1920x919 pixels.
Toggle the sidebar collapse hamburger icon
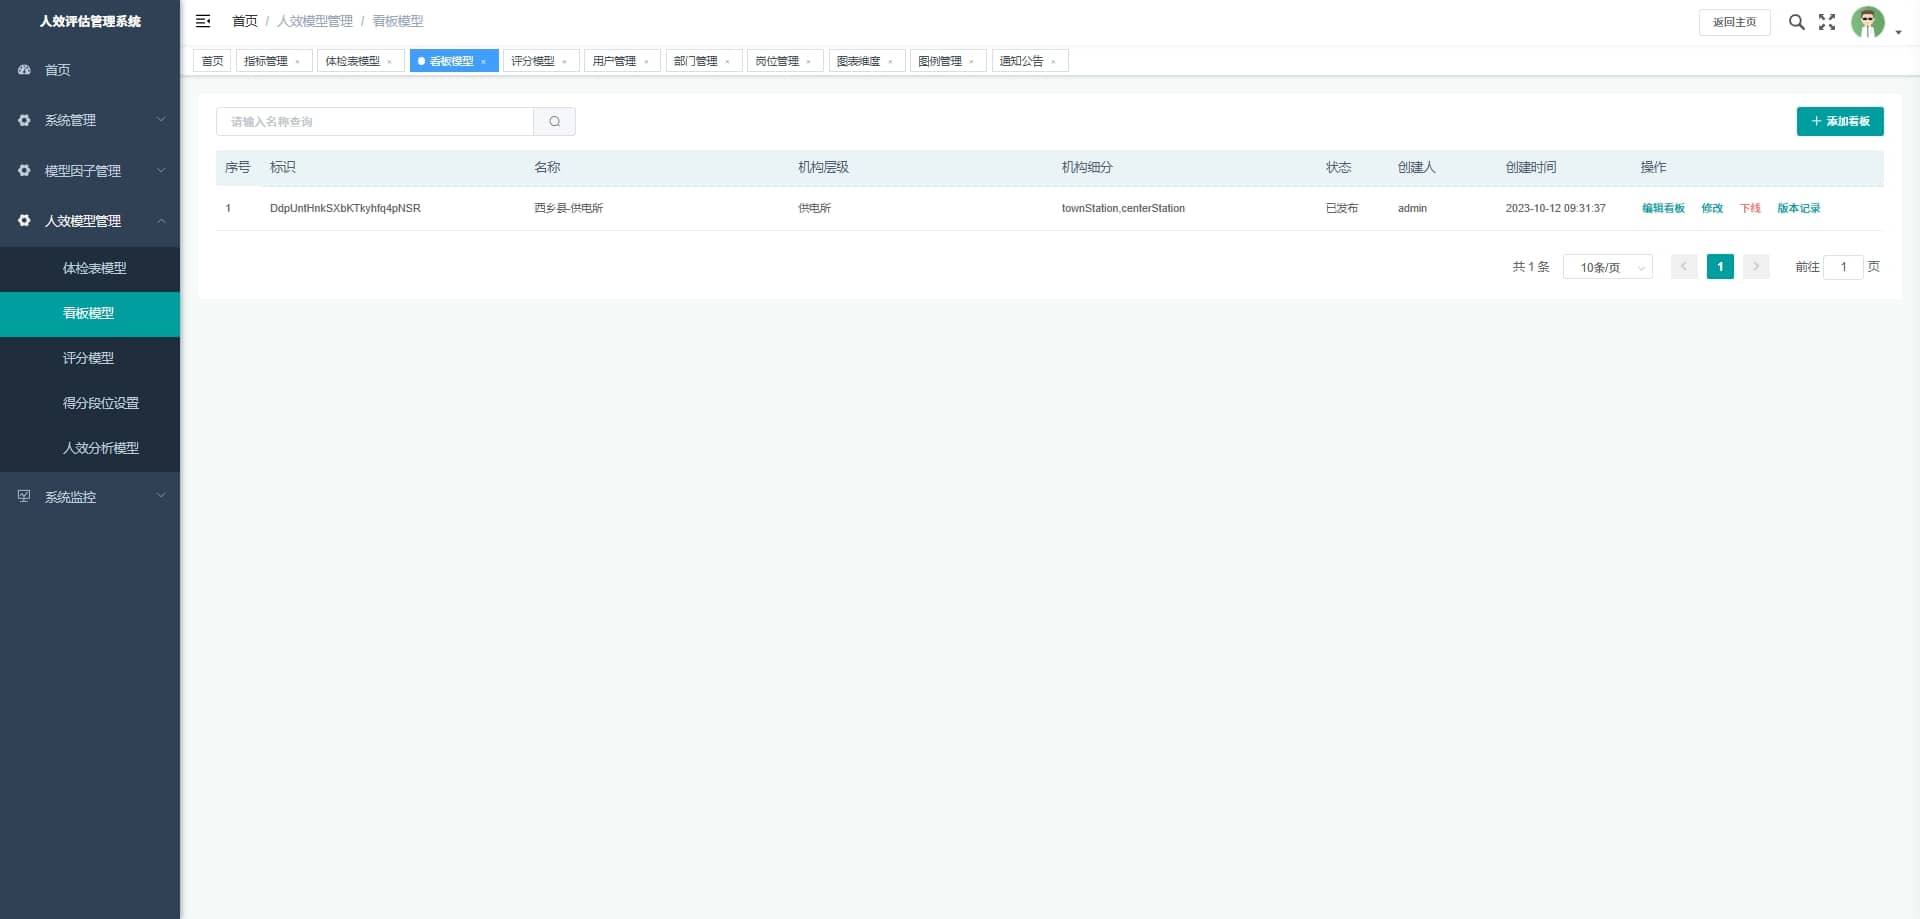click(x=203, y=21)
